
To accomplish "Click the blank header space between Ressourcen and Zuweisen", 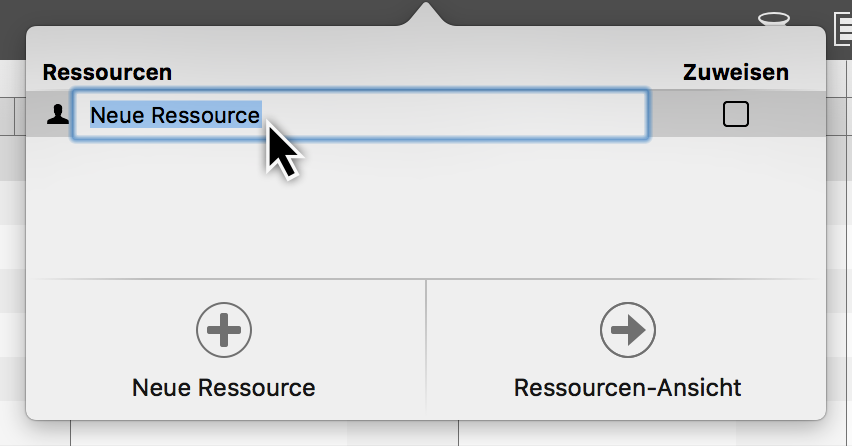I will click(x=420, y=72).
